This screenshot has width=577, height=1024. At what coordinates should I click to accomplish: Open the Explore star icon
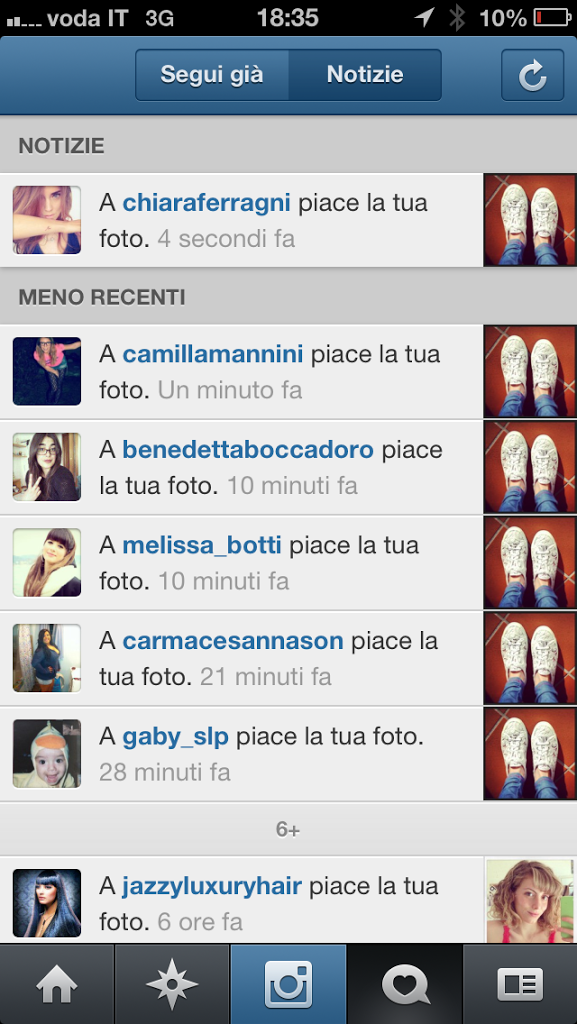[172, 984]
